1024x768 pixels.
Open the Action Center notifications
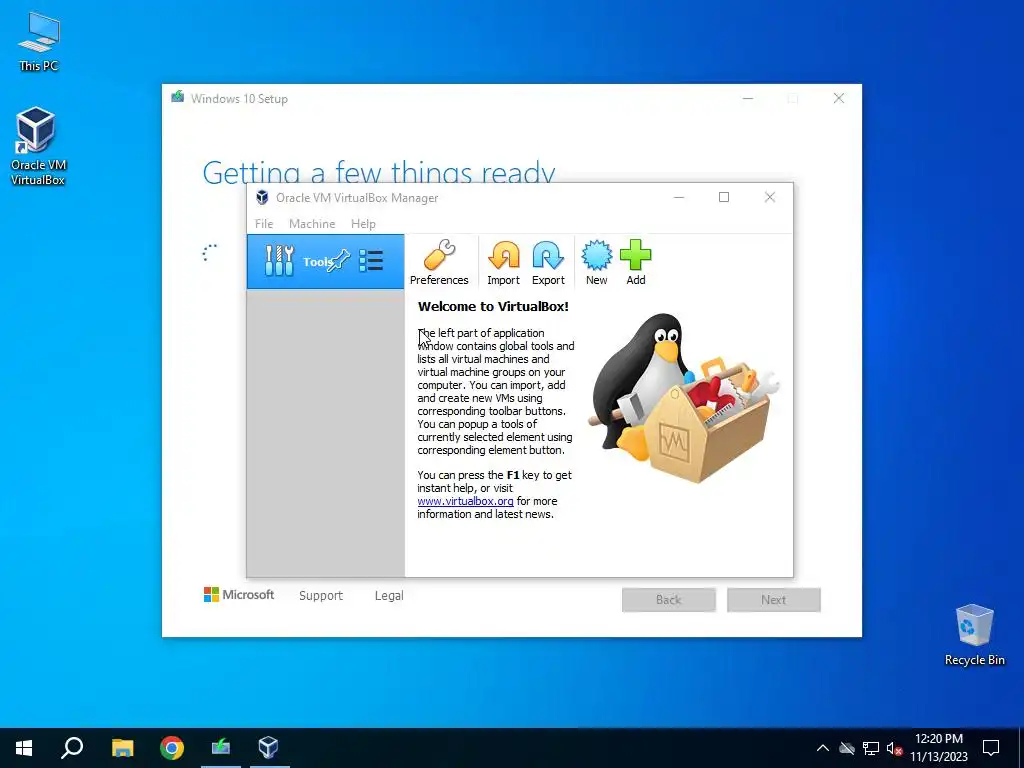click(991, 748)
